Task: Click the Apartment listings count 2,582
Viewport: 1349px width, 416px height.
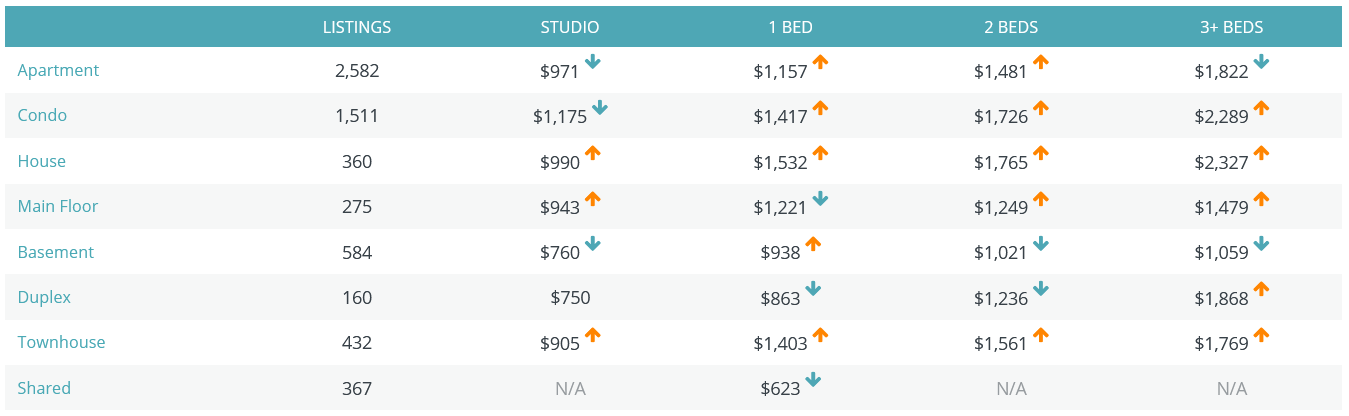Action: coord(357,71)
